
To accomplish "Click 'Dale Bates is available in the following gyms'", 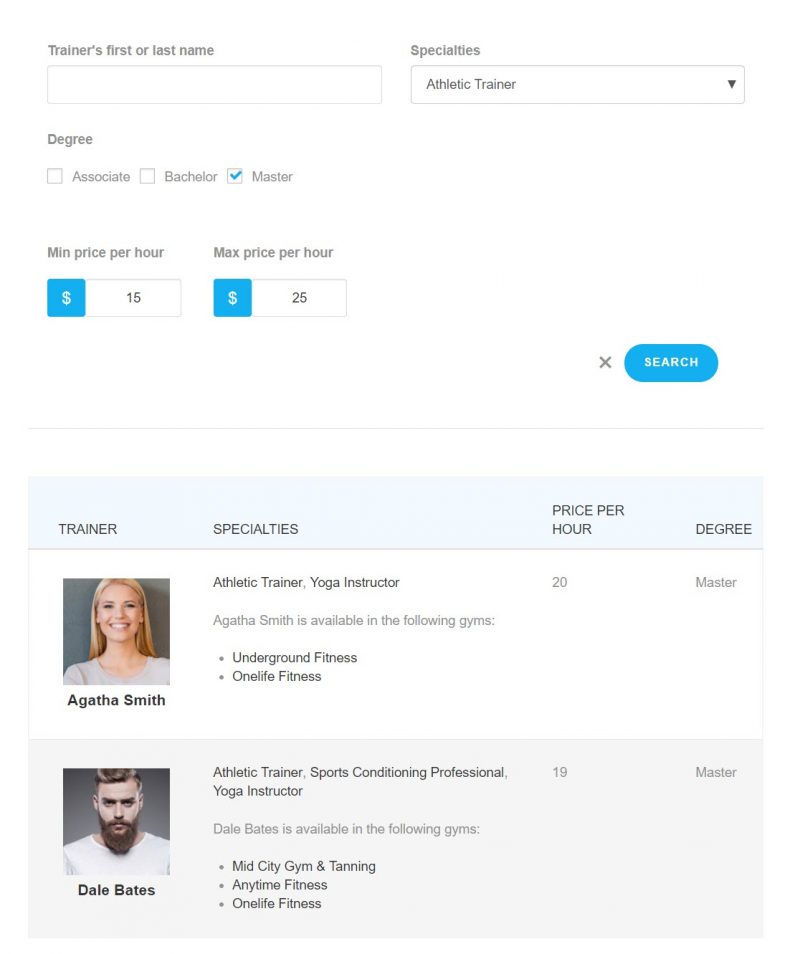I will [x=346, y=829].
